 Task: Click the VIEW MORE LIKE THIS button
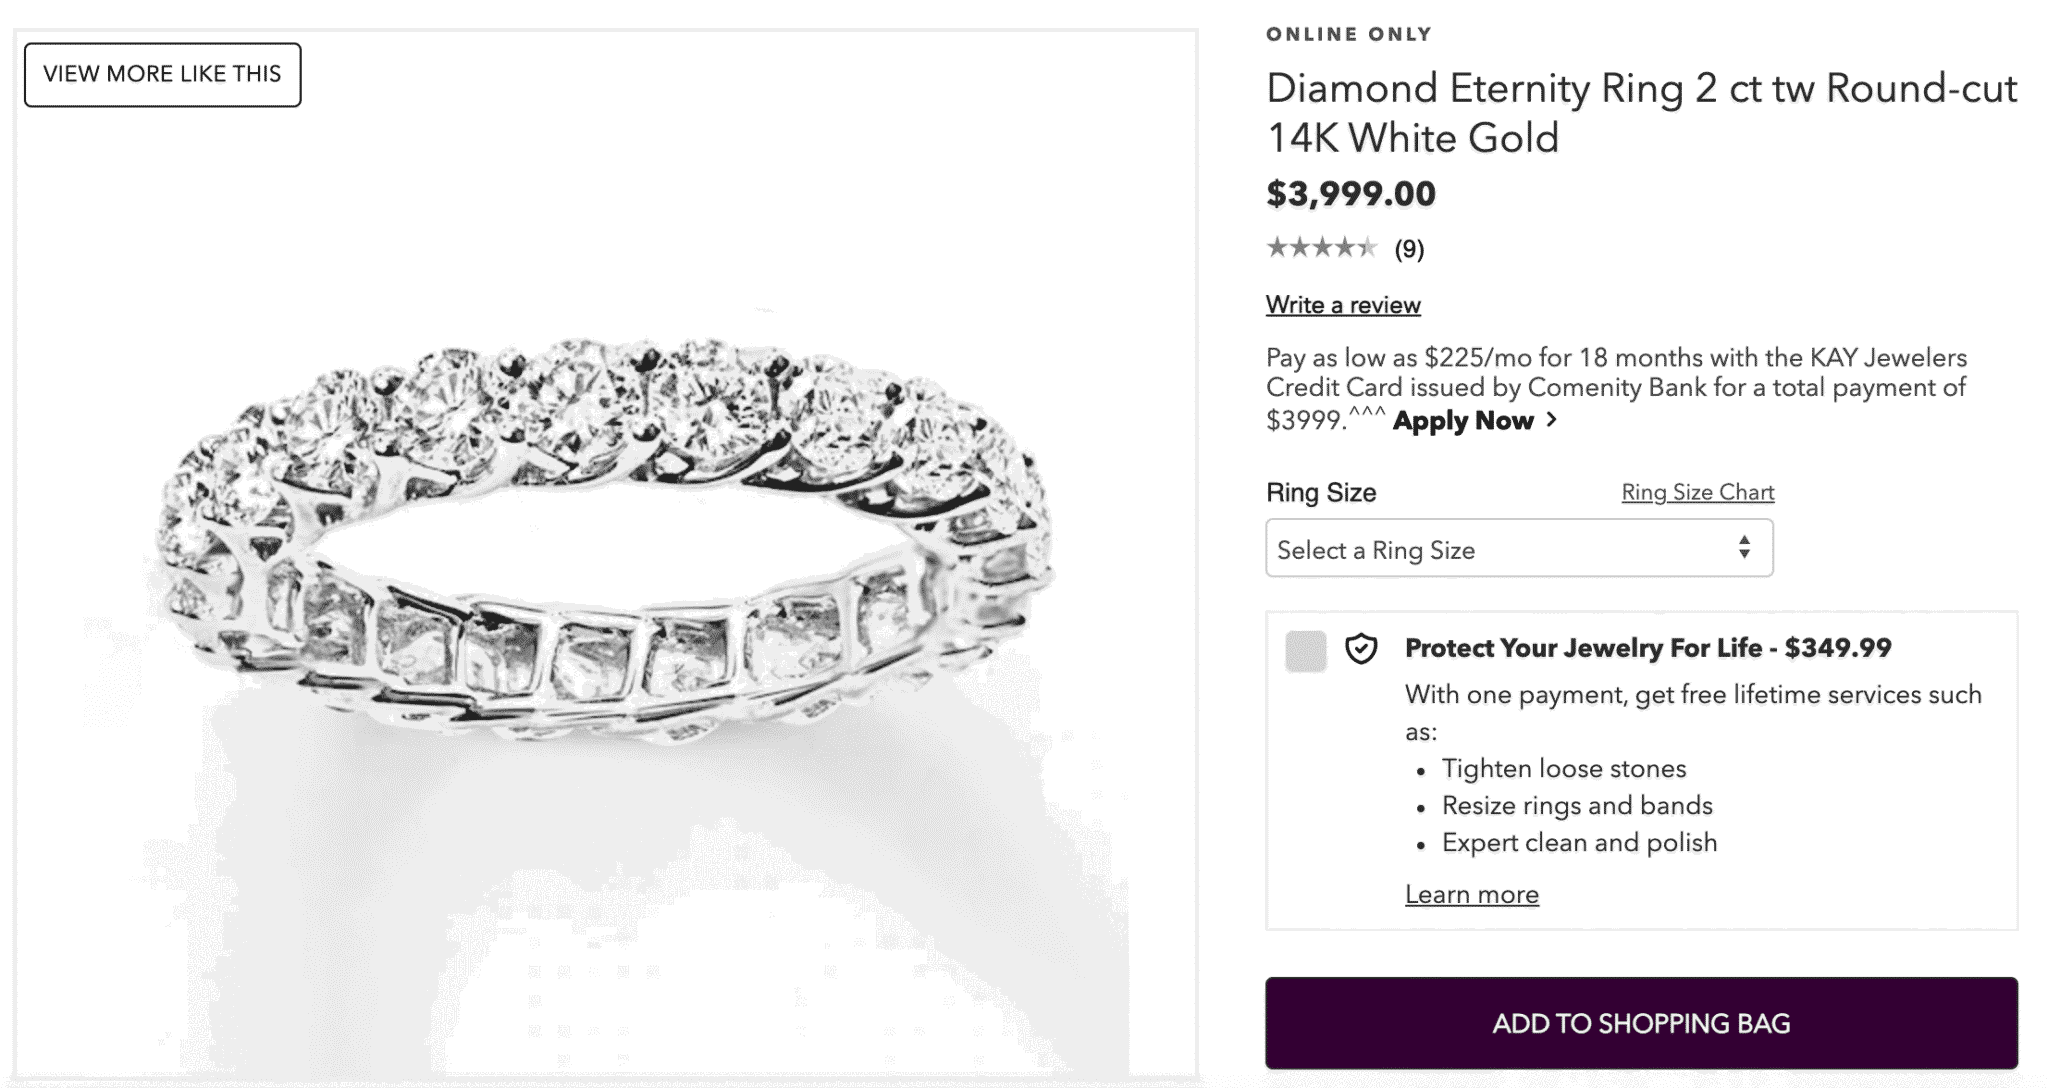[162, 74]
